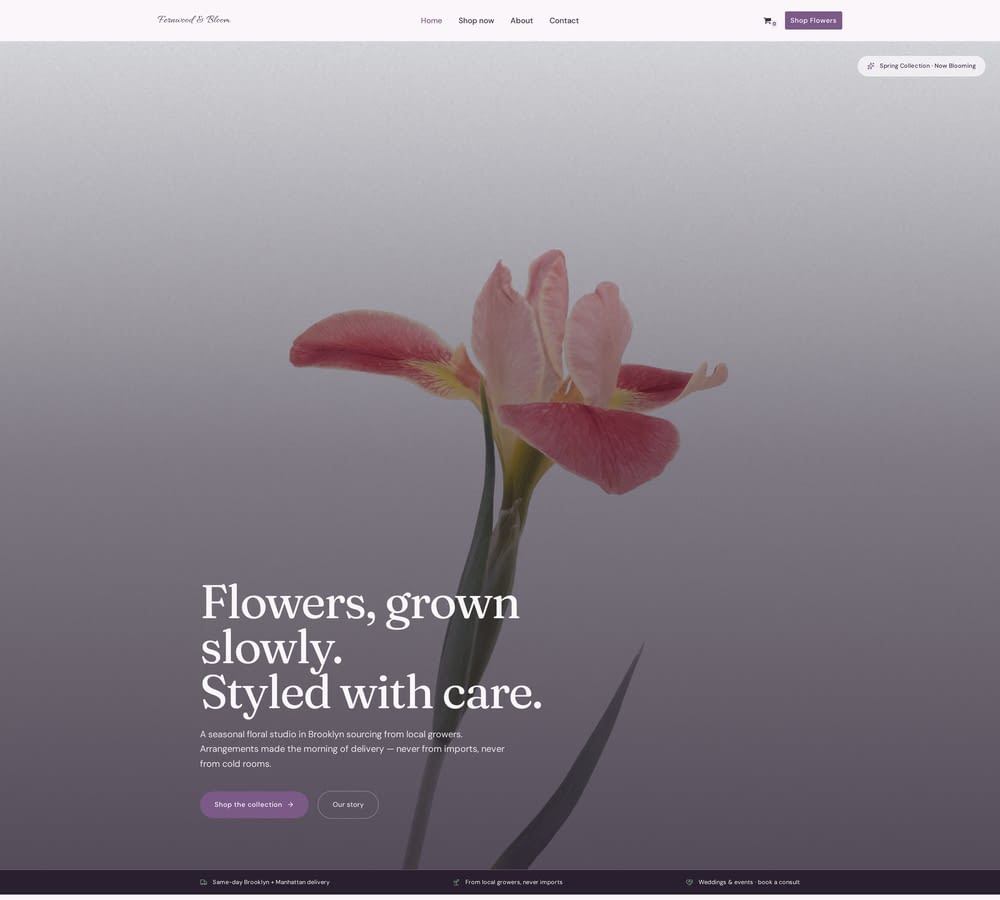Click the purple Shop Flowers button
The image size is (1000, 900).
pos(813,20)
